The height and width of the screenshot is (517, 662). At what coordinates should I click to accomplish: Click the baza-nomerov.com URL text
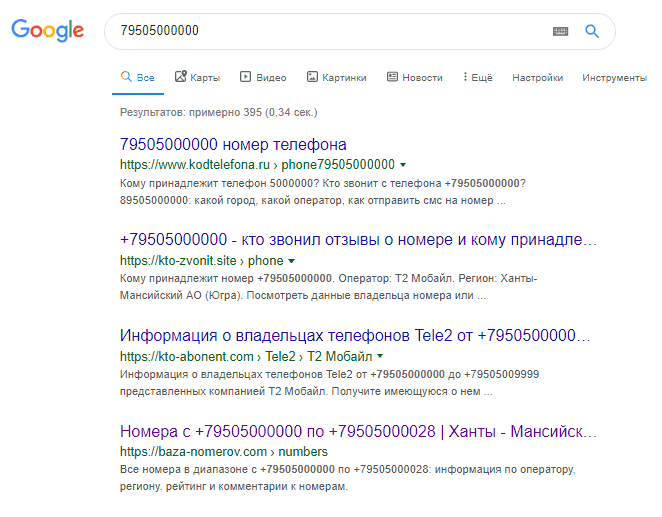(223, 452)
